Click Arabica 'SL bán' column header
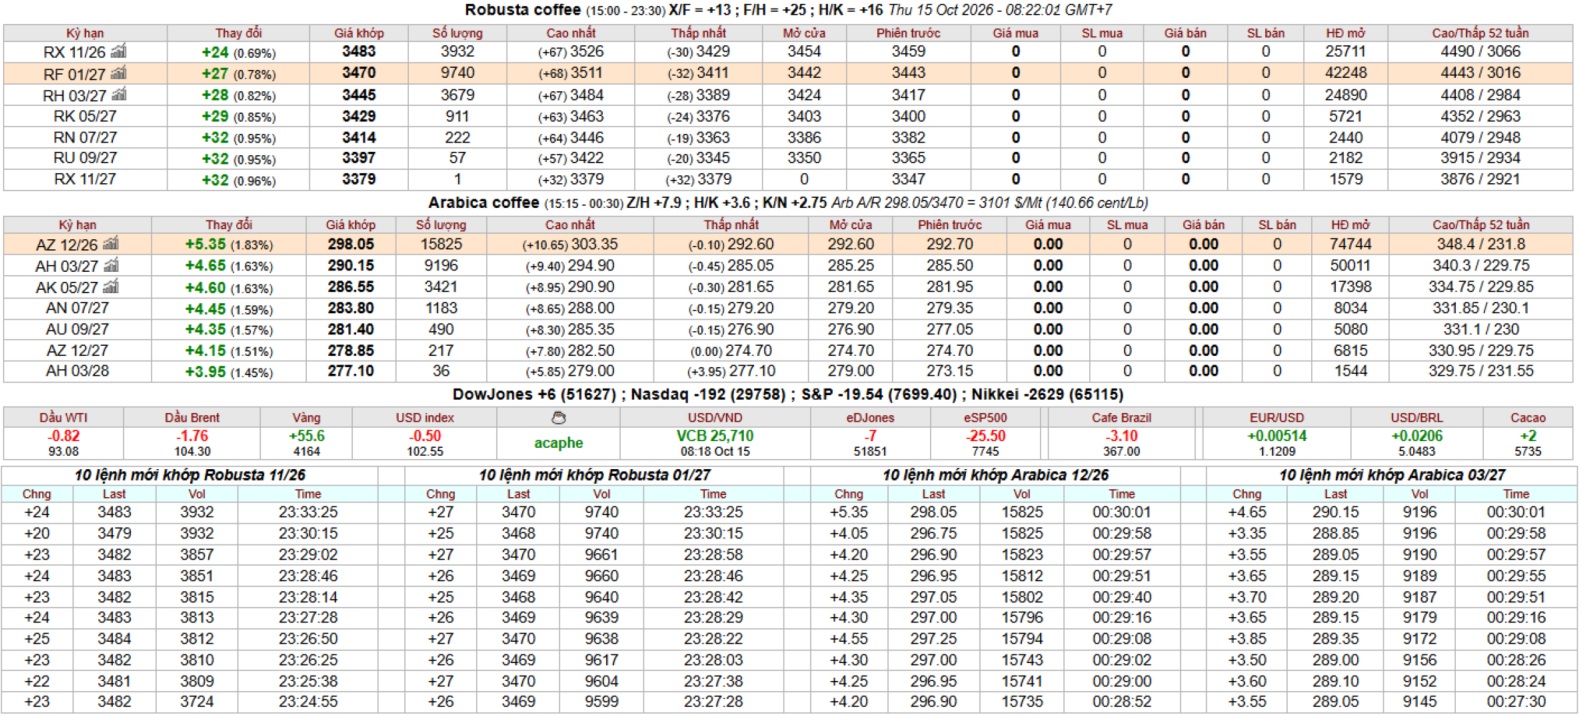1582x717 pixels. coord(1277,225)
